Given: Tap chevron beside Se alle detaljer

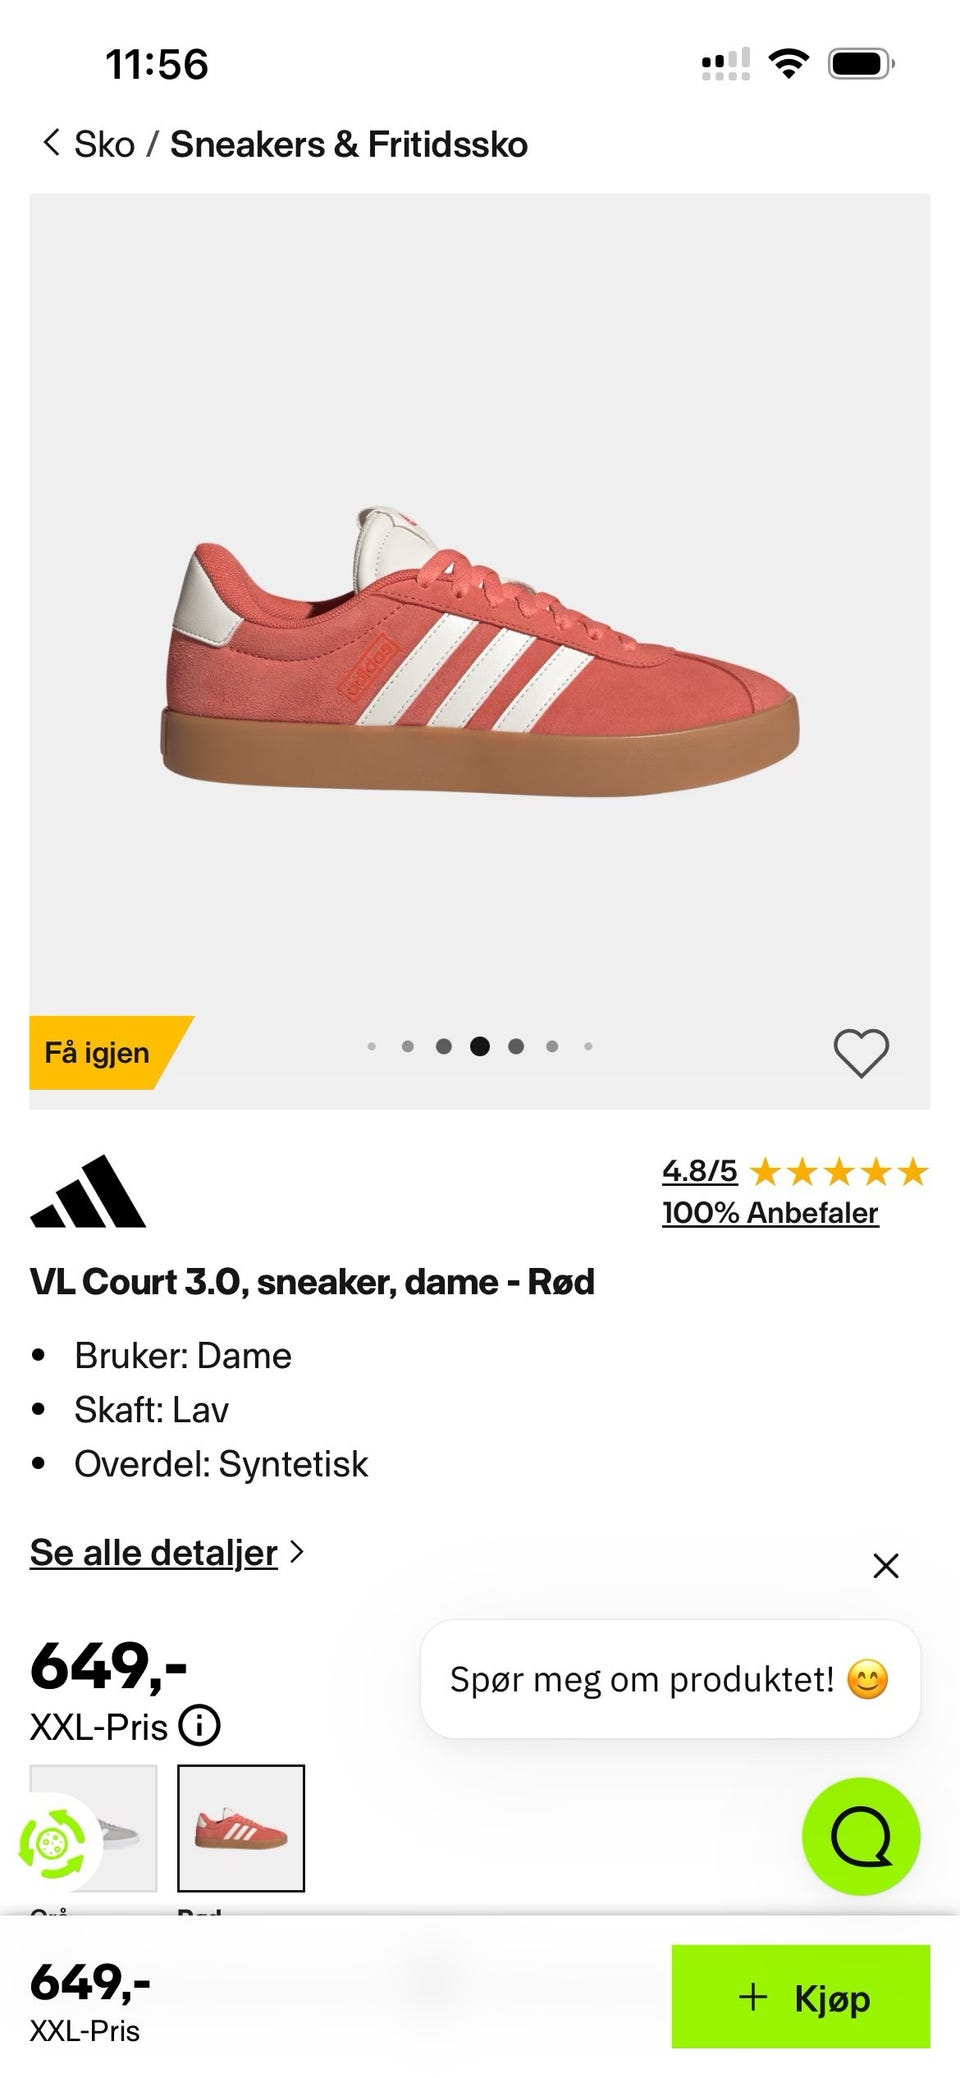Looking at the screenshot, I should point(296,1552).
